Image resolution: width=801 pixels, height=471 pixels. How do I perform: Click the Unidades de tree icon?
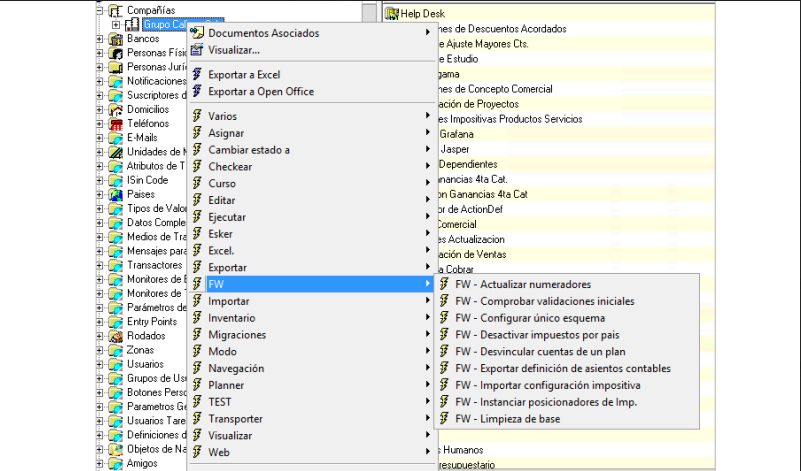116,152
